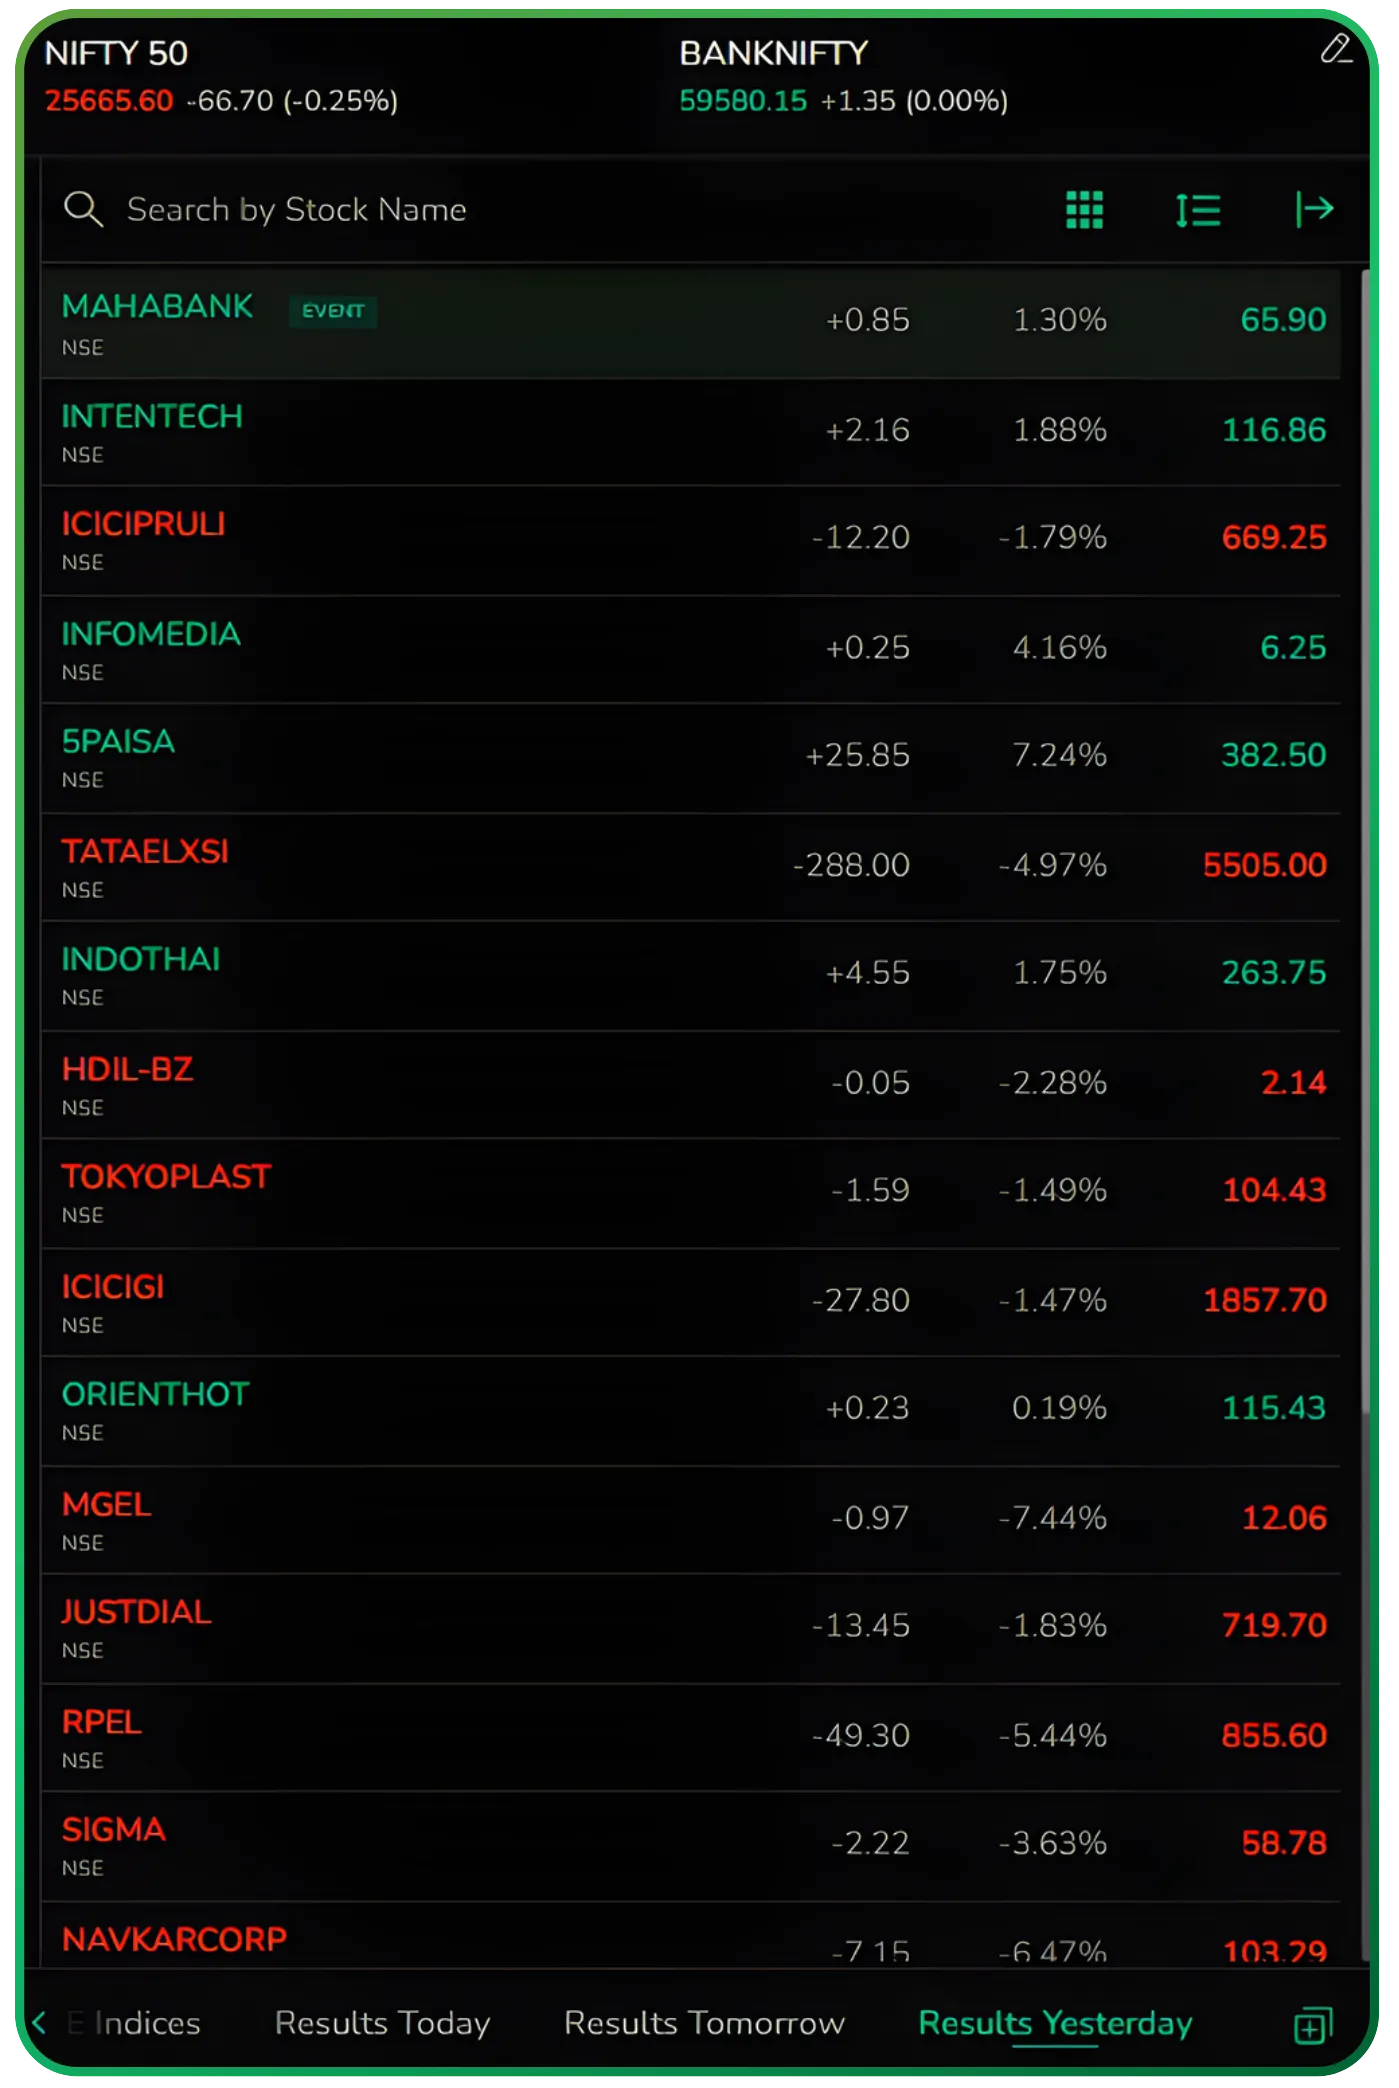This screenshot has width=1399, height=2088.
Task: Click the EVENT badge on MAHABANK
Action: pos(333,311)
